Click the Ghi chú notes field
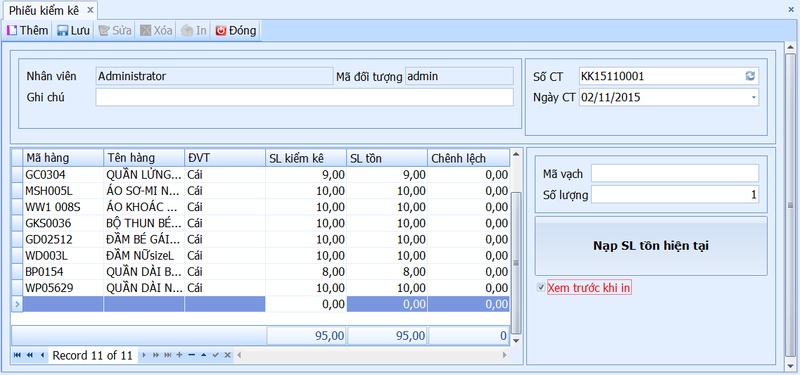 tap(304, 97)
